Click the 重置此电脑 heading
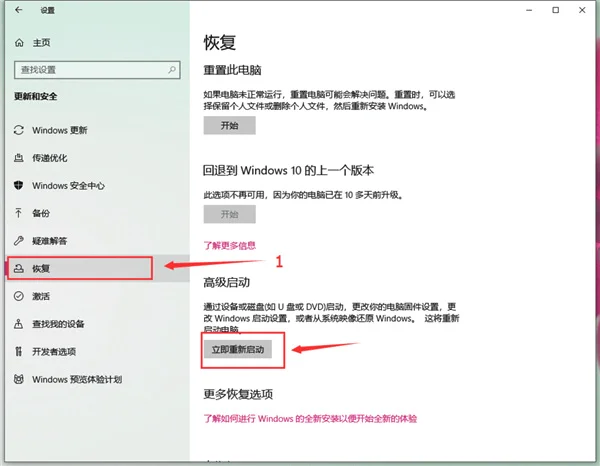This screenshot has width=600, height=466. 232,70
